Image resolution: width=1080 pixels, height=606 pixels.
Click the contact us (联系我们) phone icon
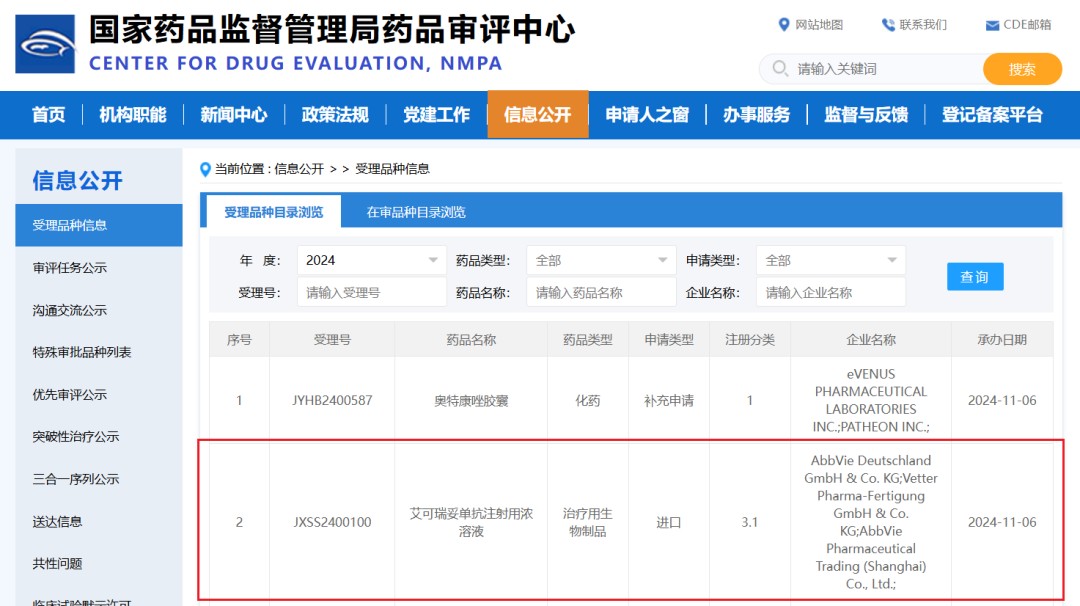click(x=888, y=25)
